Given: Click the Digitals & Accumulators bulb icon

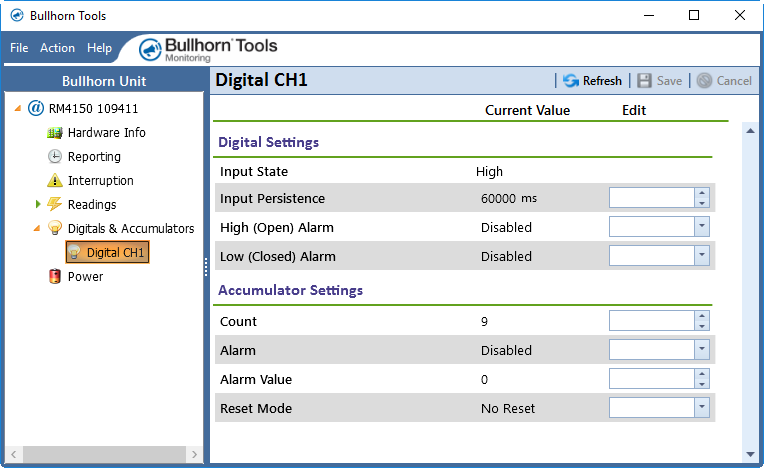Looking at the screenshot, I should point(55,228).
